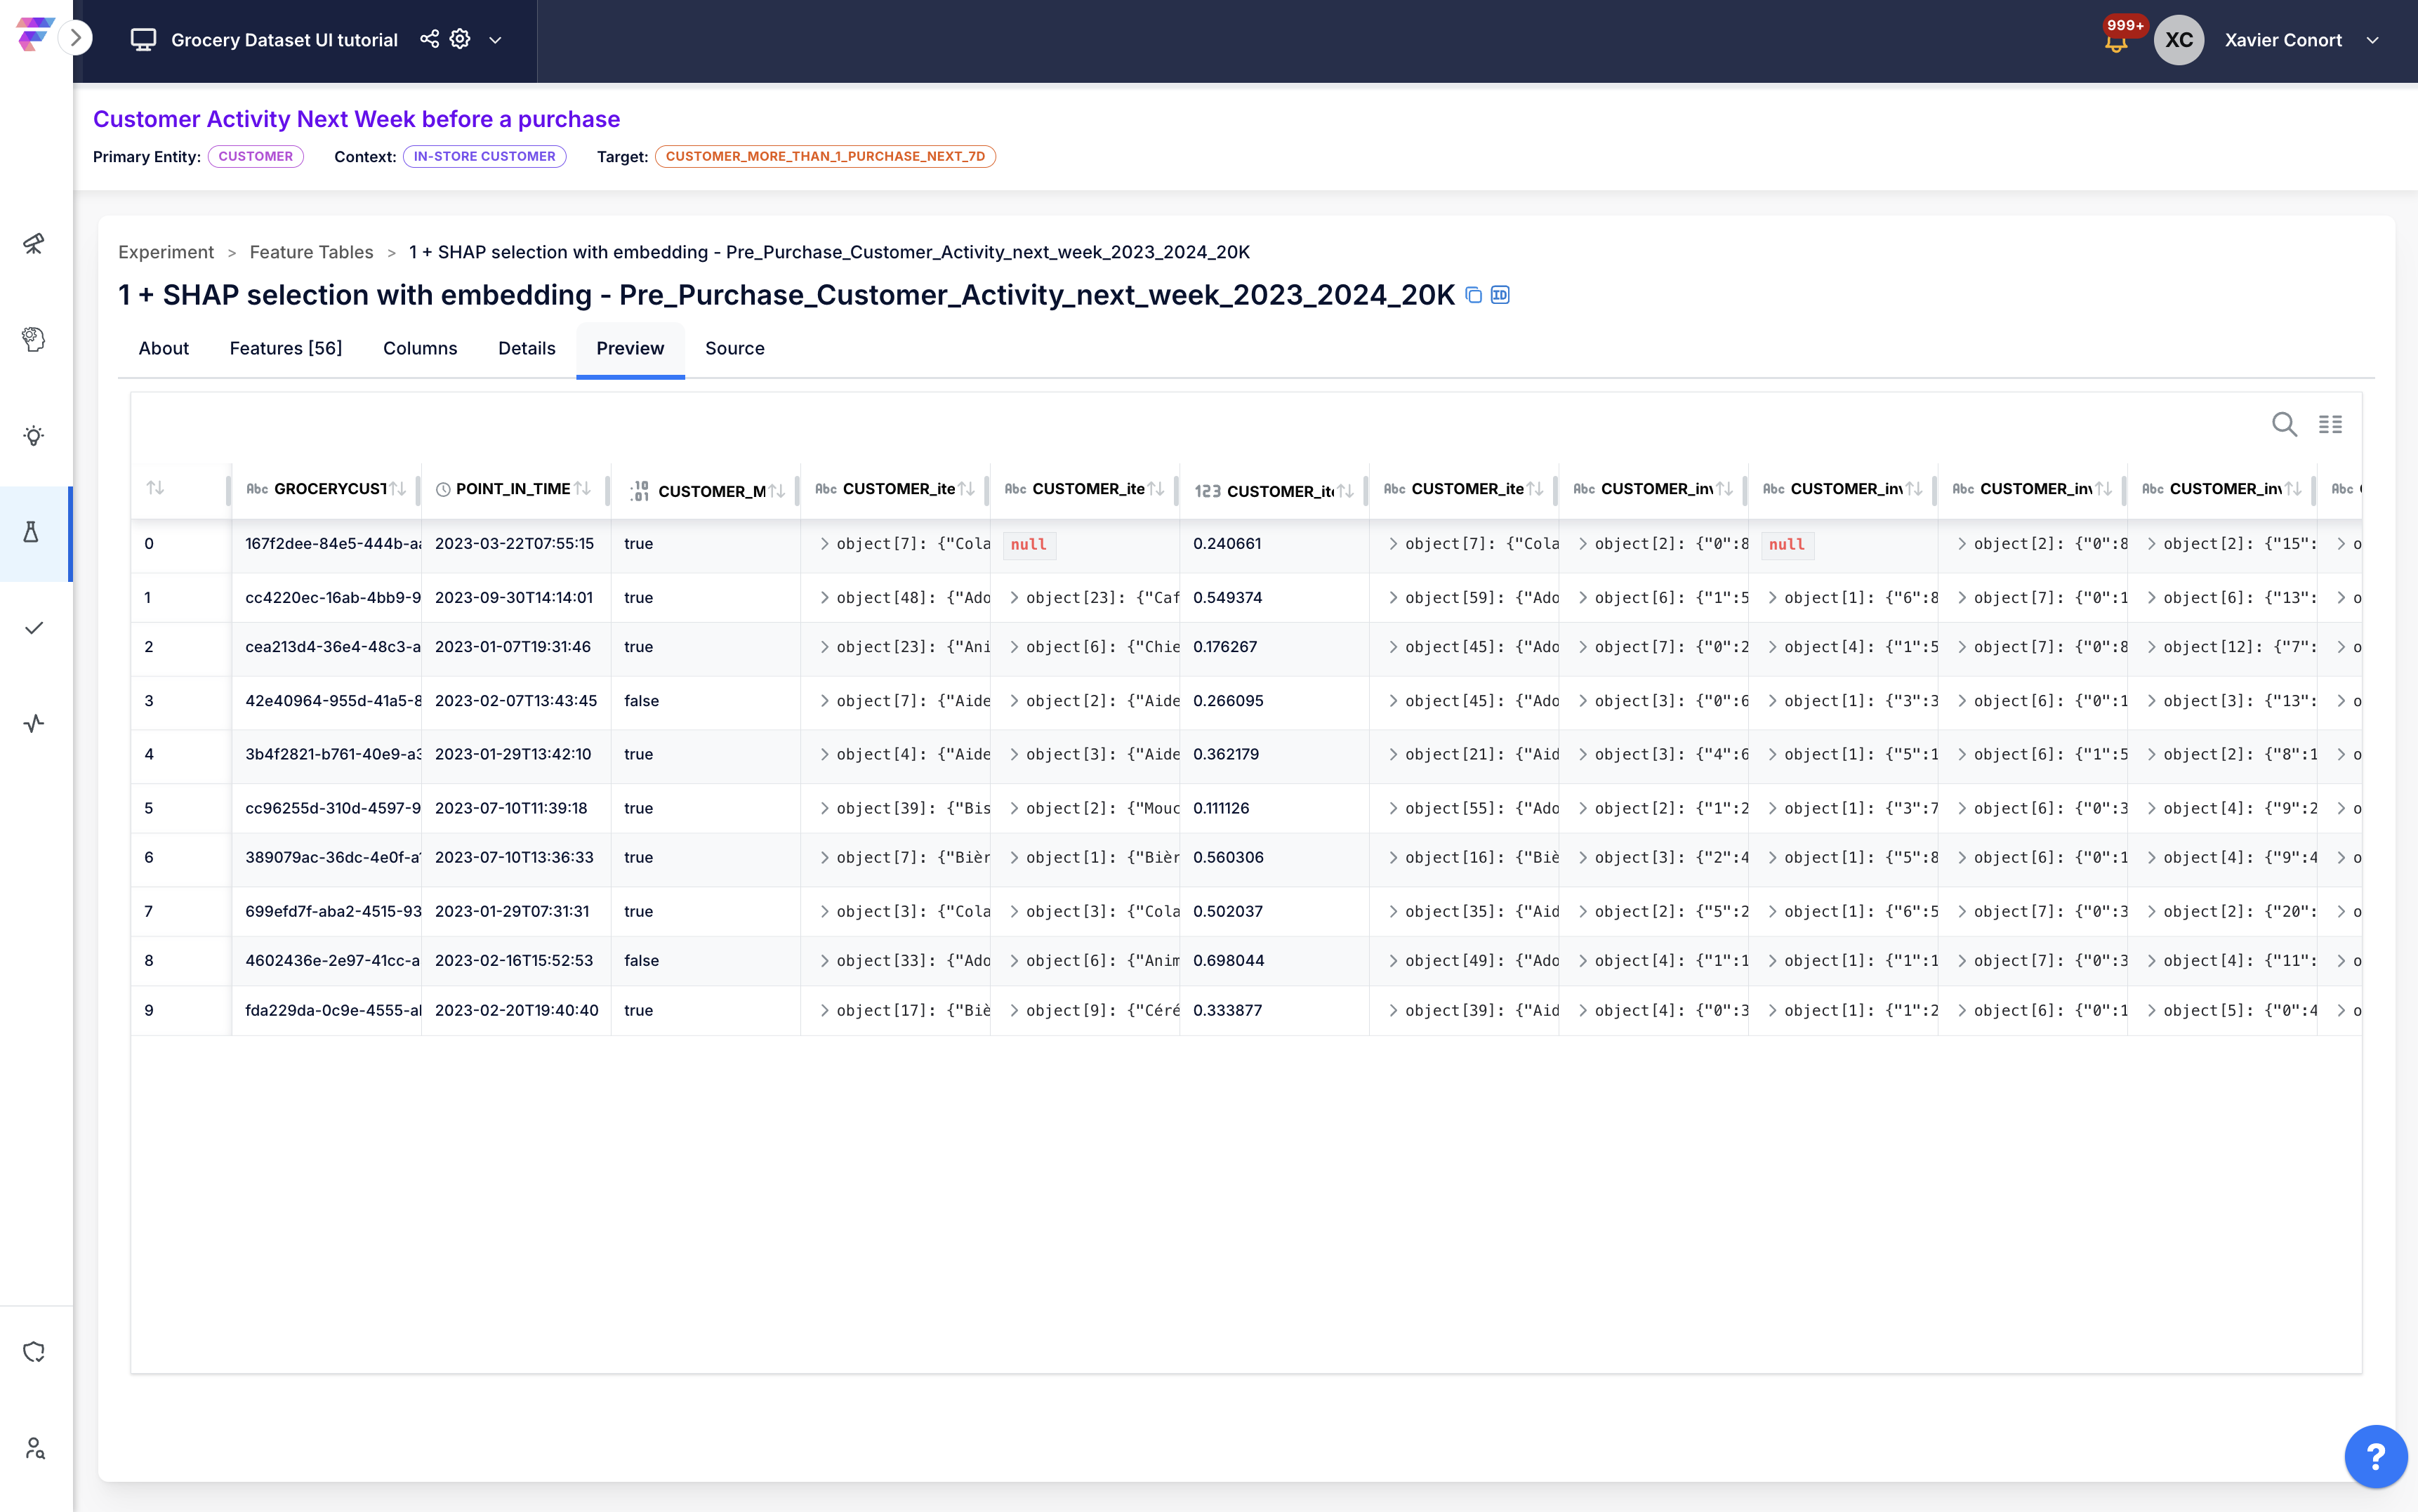Expand the sidebar with the arrow toggle
The image size is (2418, 1512).
[x=75, y=38]
